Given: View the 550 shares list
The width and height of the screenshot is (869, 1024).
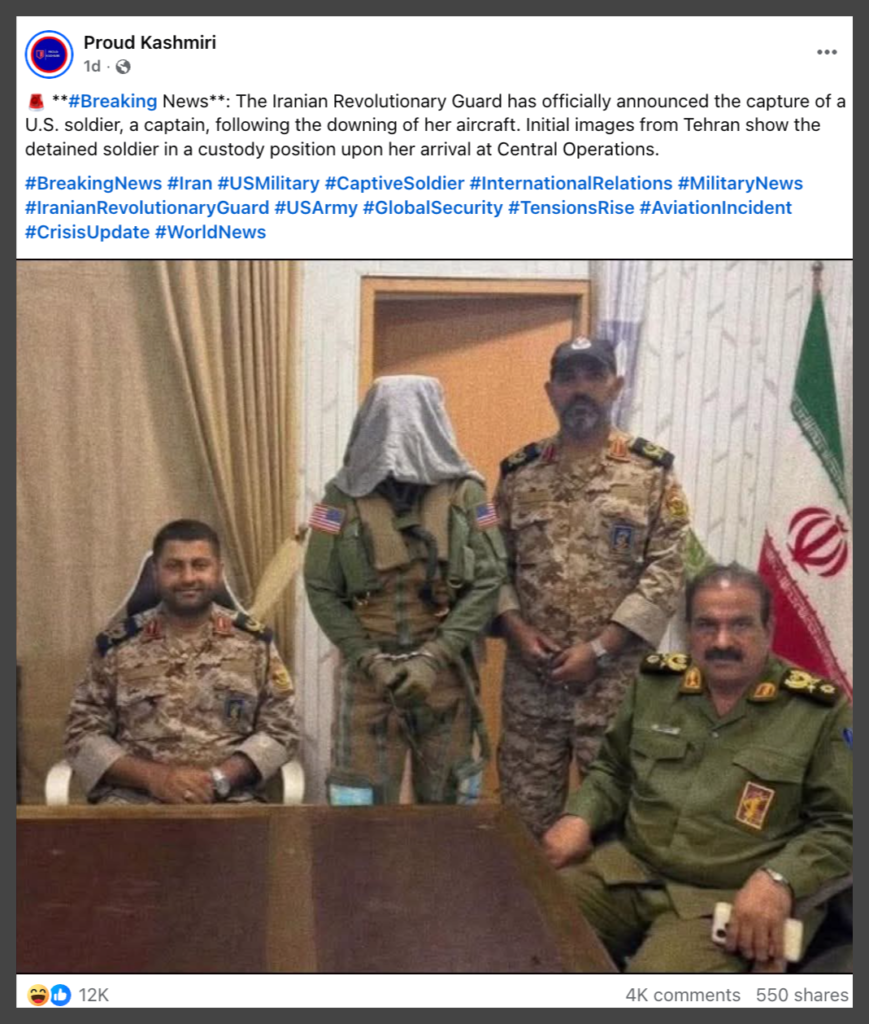Looking at the screenshot, I should tap(802, 995).
